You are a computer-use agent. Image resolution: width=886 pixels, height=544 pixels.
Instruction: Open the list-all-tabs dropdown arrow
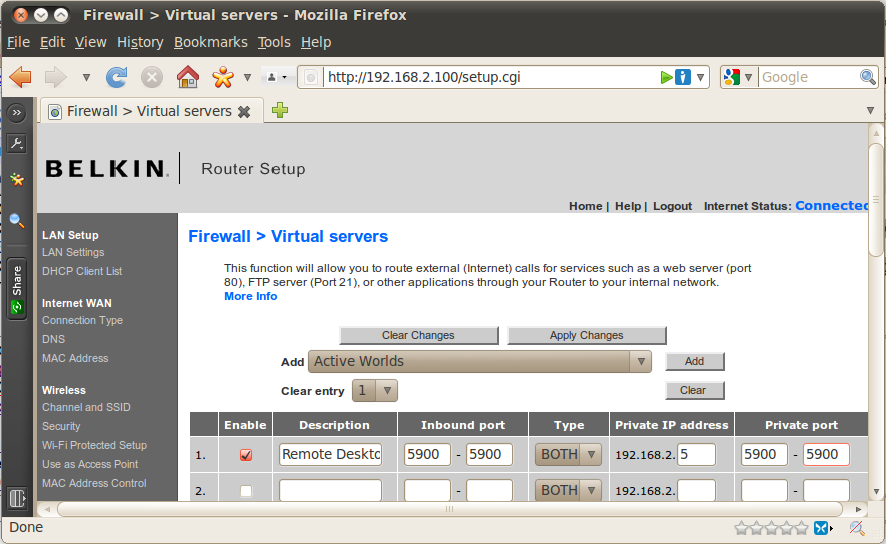point(870,111)
